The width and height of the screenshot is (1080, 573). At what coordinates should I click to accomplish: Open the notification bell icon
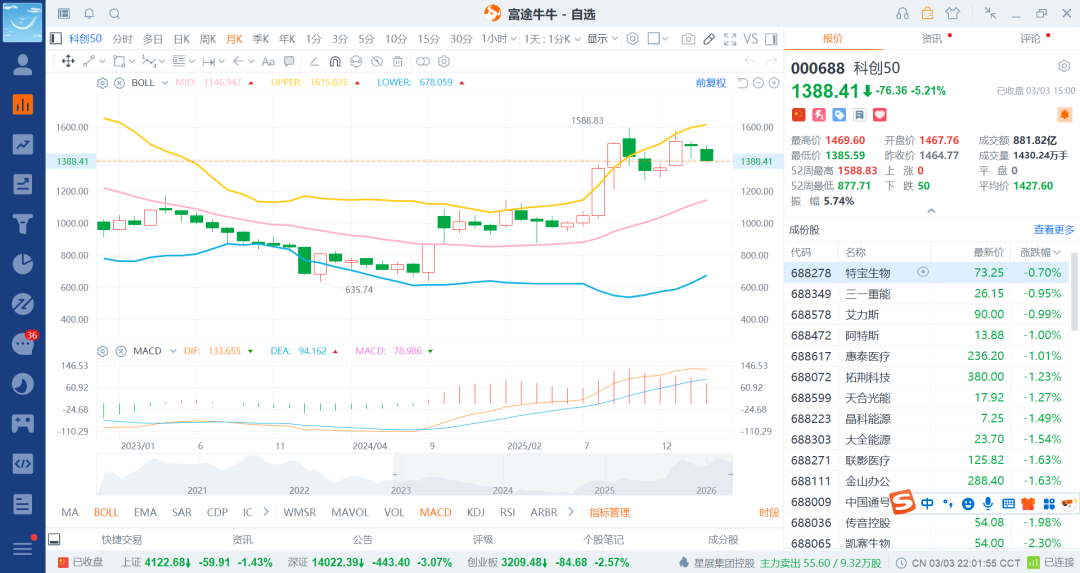[x=89, y=14]
